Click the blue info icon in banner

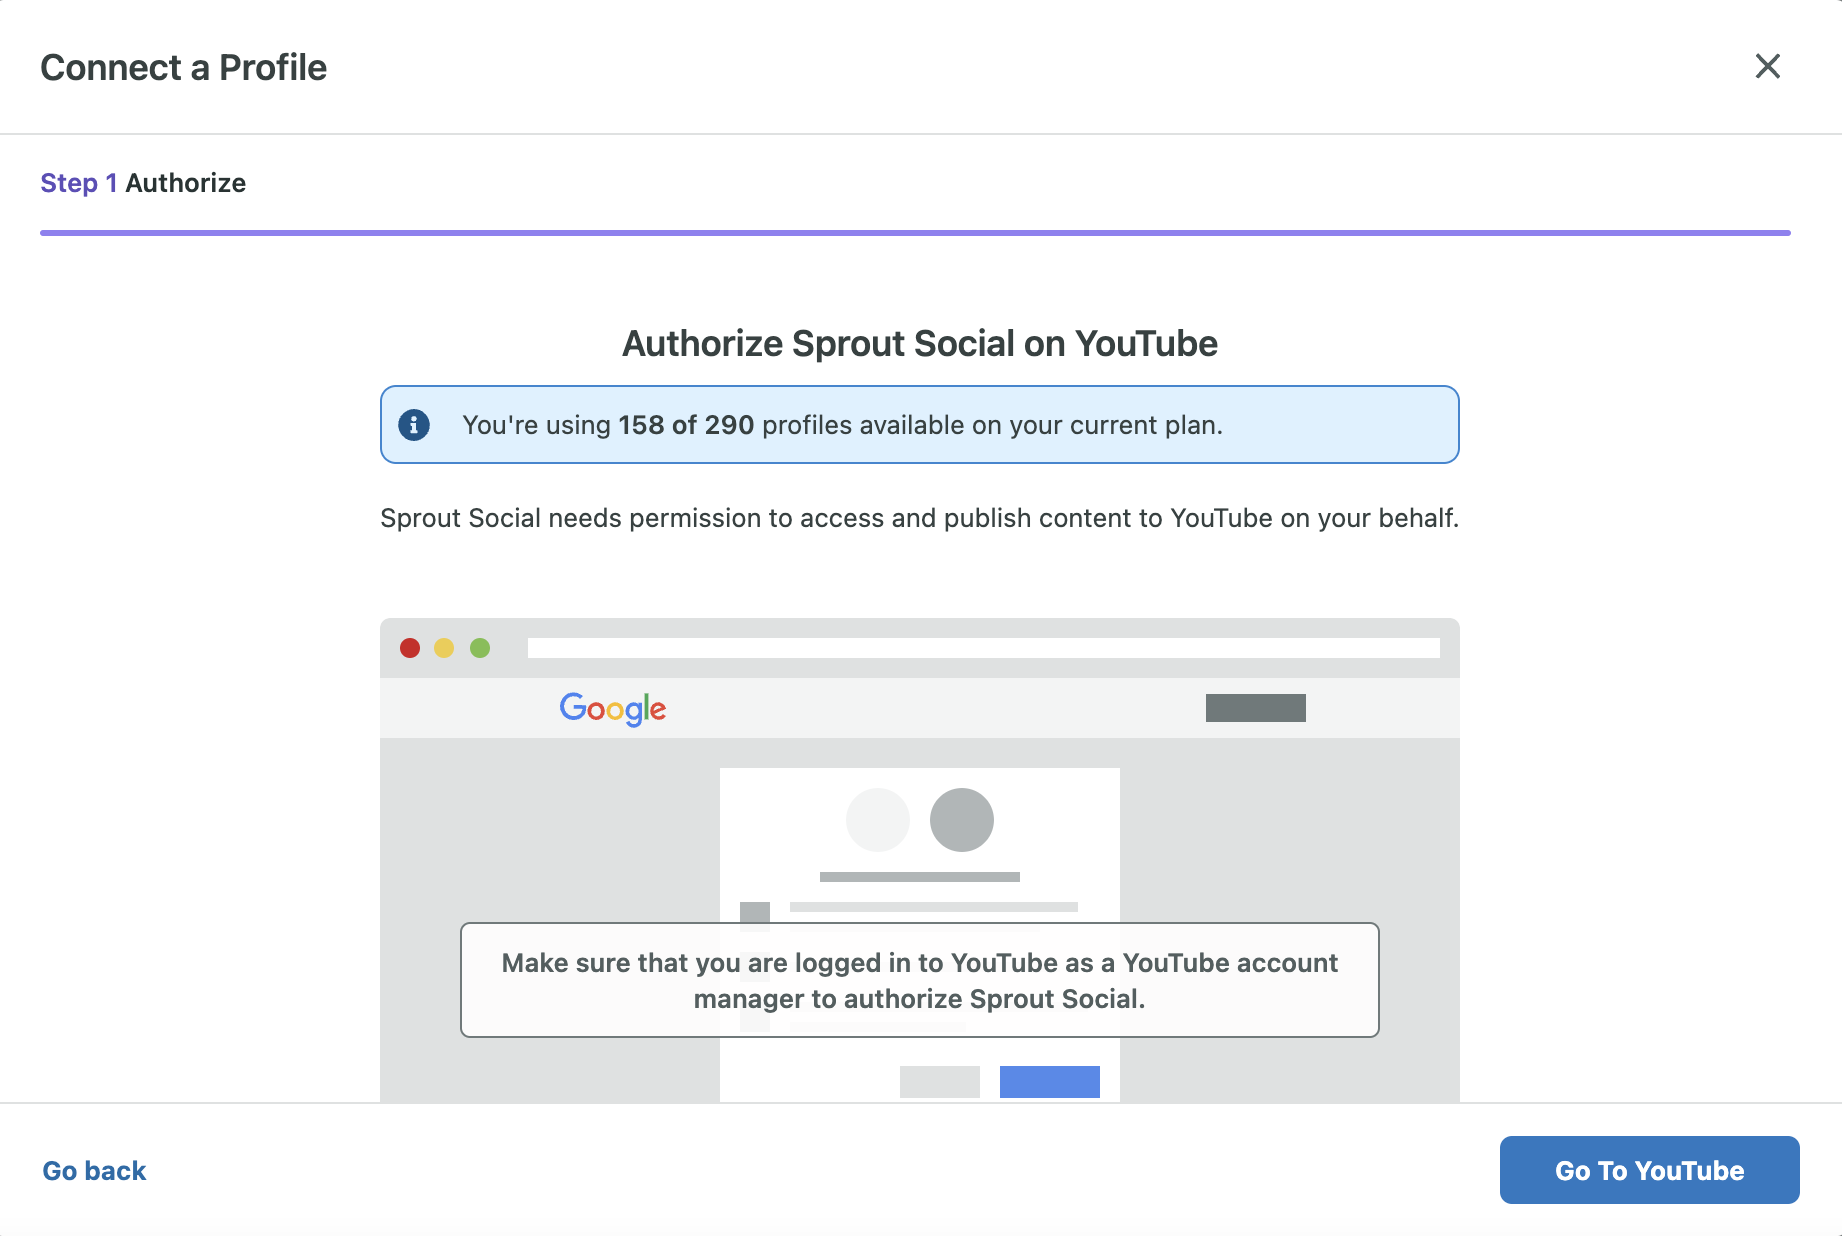414,425
